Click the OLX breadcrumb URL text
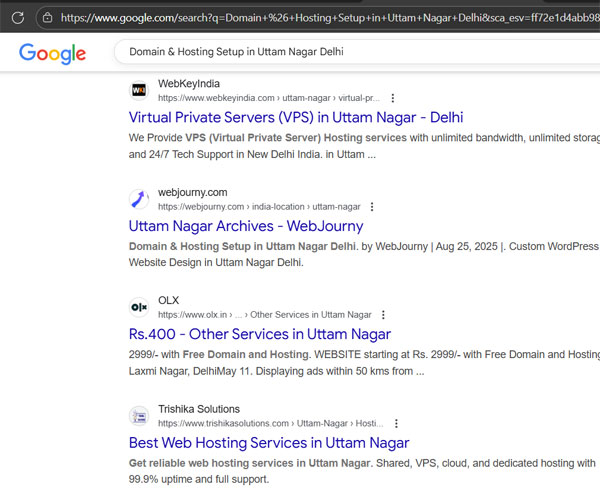Image resolution: width=600 pixels, height=500 pixels. [264, 315]
